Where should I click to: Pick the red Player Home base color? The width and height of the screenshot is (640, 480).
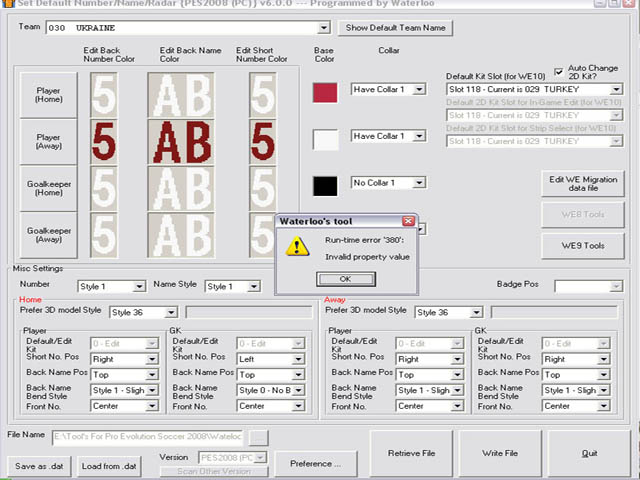(x=325, y=93)
